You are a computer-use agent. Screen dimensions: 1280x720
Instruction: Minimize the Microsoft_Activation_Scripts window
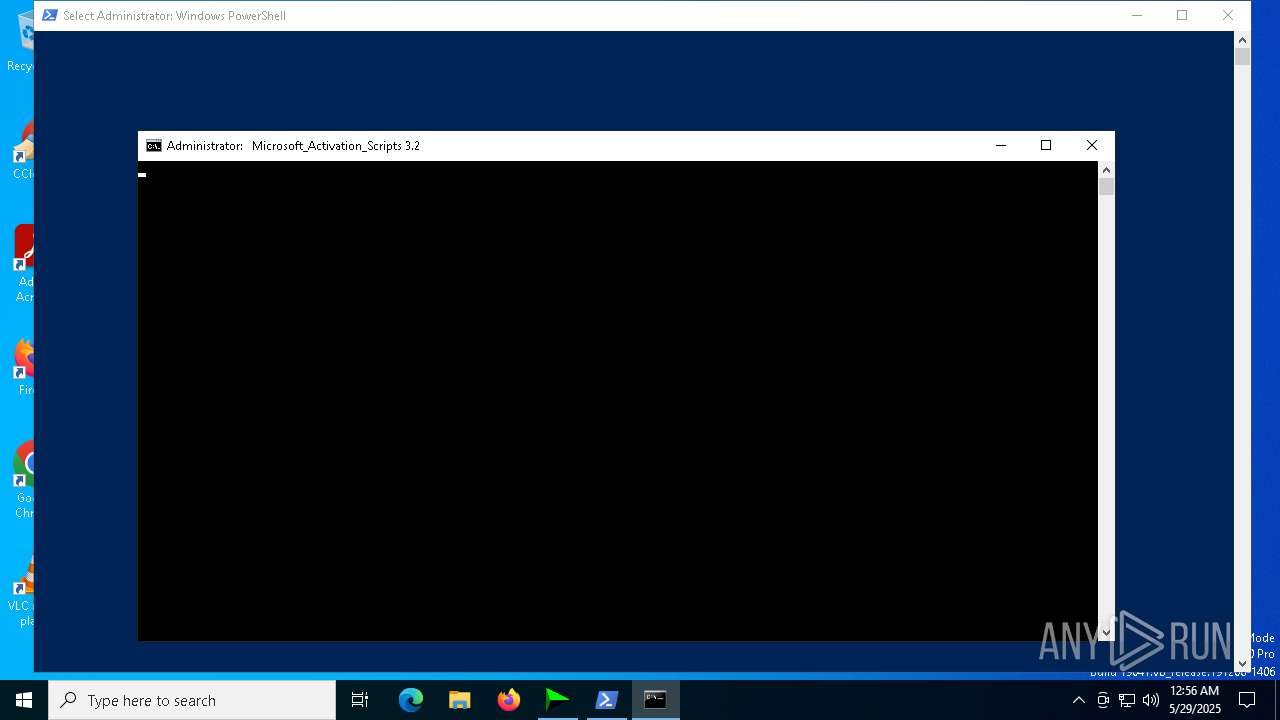click(x=1000, y=145)
